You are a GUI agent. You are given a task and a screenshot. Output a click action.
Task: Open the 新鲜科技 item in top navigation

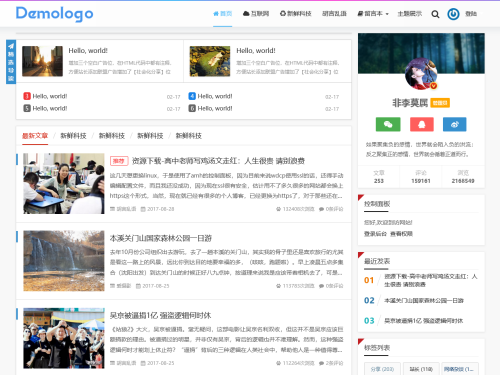(x=295, y=14)
